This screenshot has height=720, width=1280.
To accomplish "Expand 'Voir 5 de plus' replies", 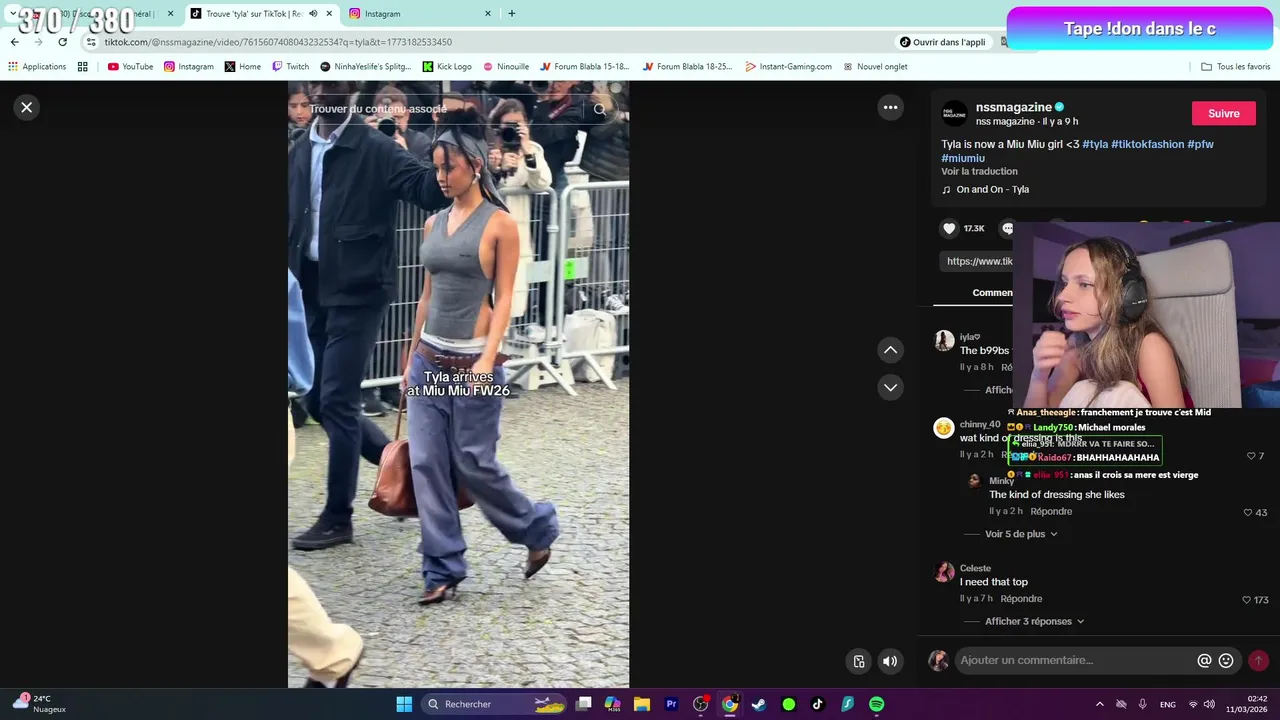I will tap(1021, 534).
